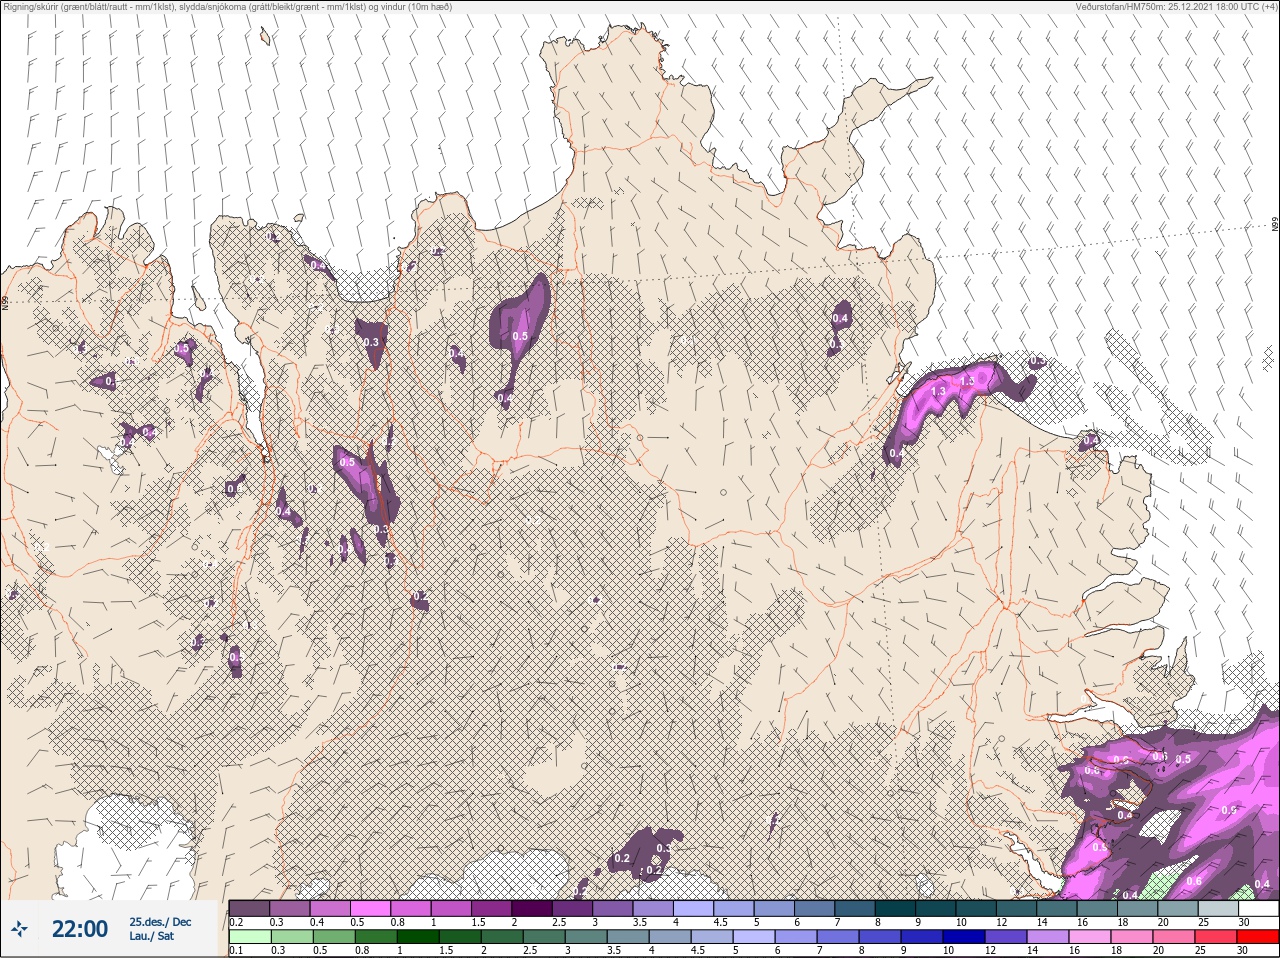Click the small island off the northwest coast

(x=265, y=36)
